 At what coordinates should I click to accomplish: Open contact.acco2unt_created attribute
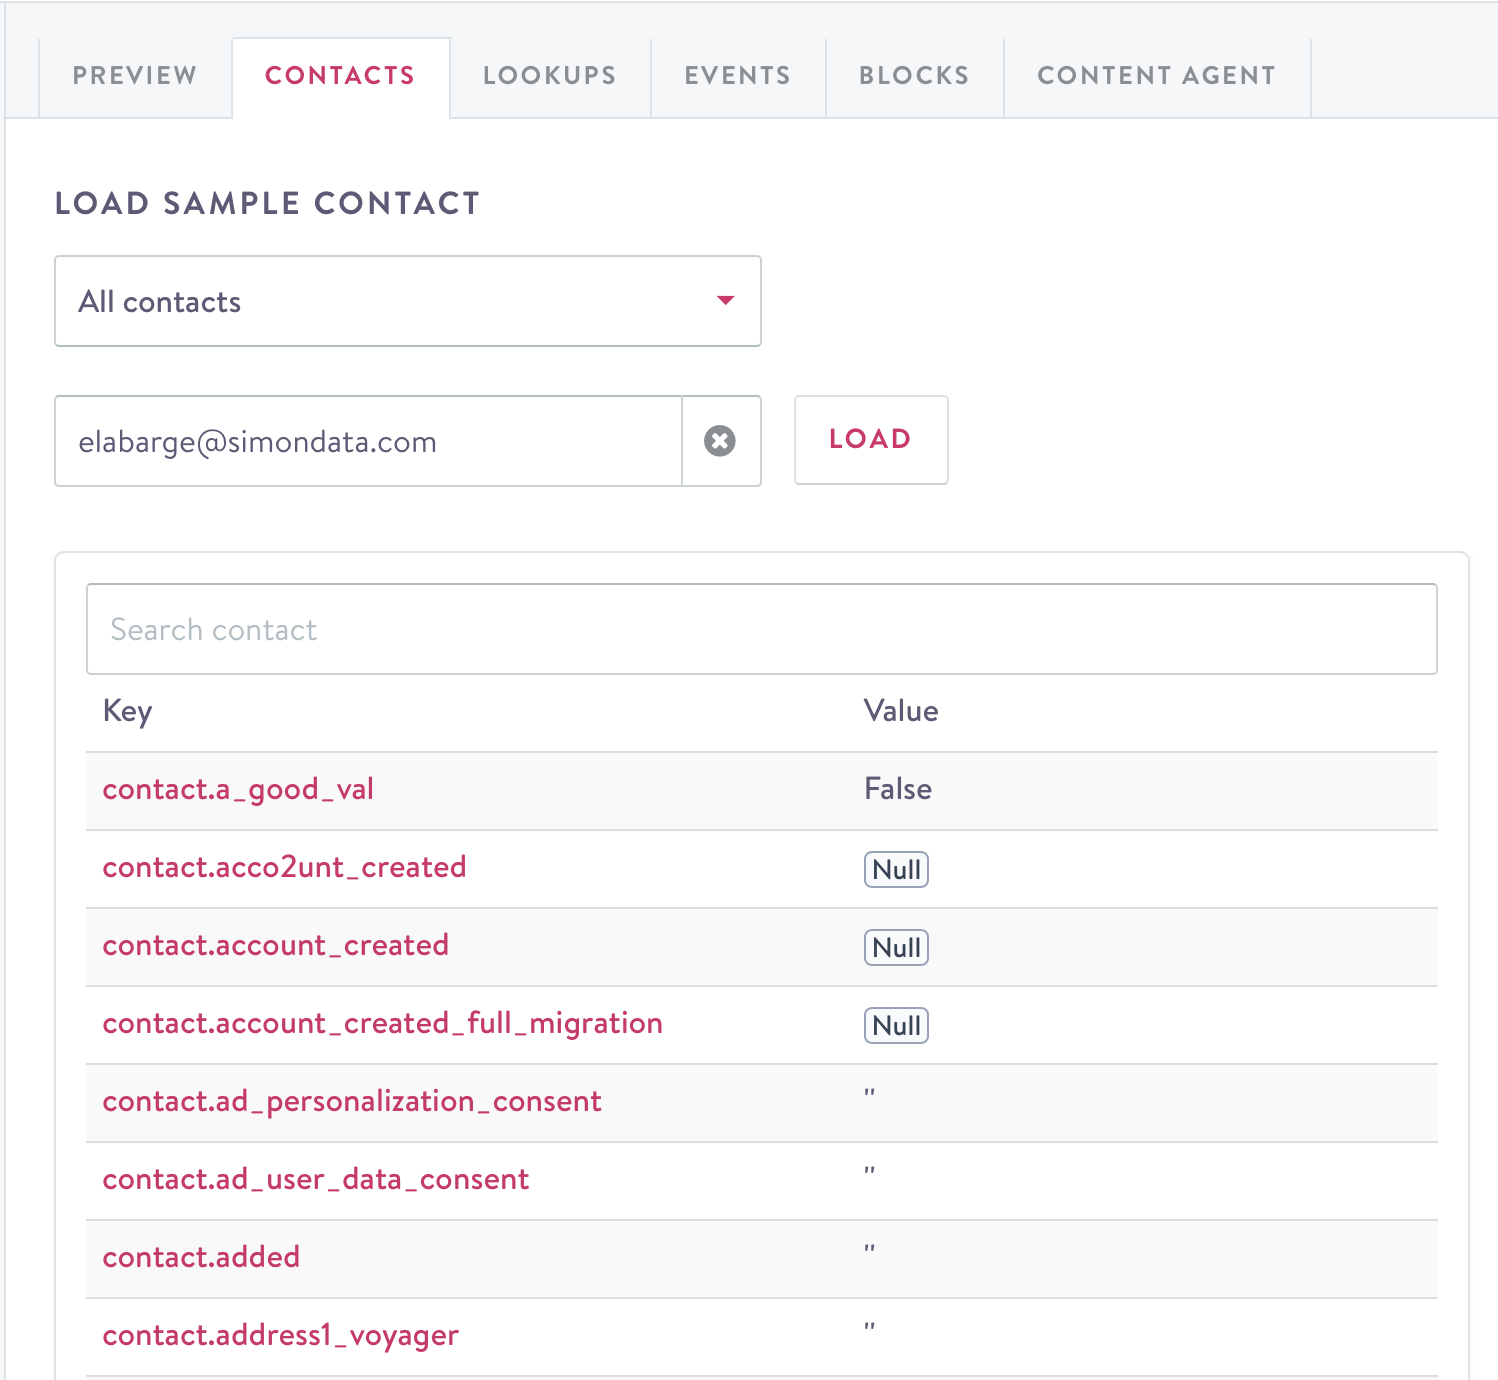point(284,867)
